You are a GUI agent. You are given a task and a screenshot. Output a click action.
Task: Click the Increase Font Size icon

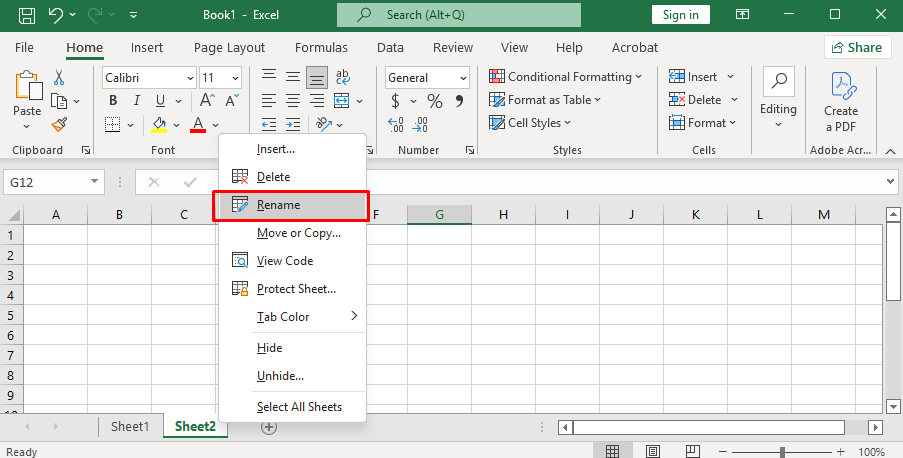pyautogui.click(x=206, y=101)
